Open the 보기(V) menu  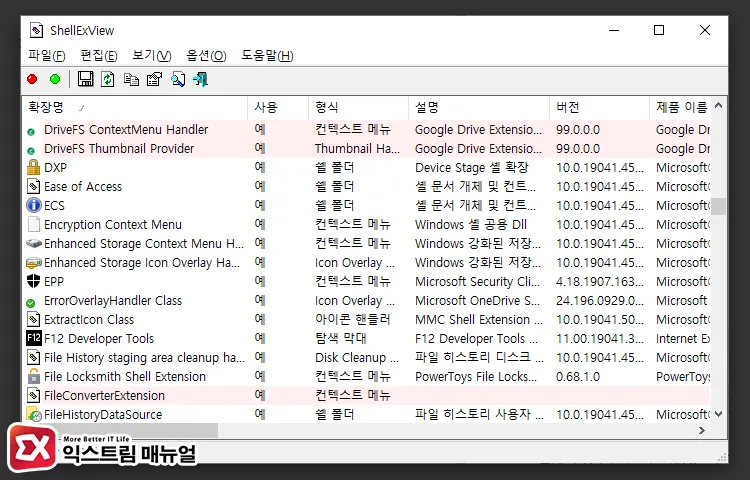[x=152, y=55]
